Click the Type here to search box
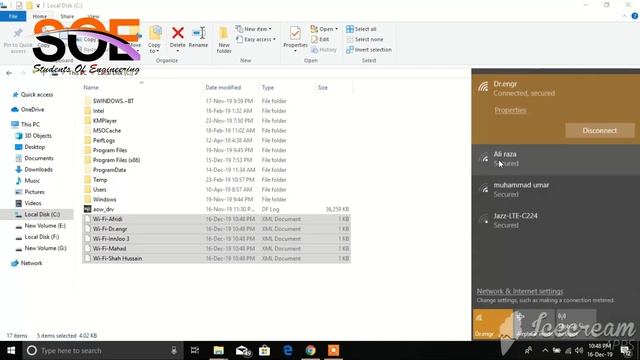The width and height of the screenshot is (640, 360). click(x=102, y=350)
